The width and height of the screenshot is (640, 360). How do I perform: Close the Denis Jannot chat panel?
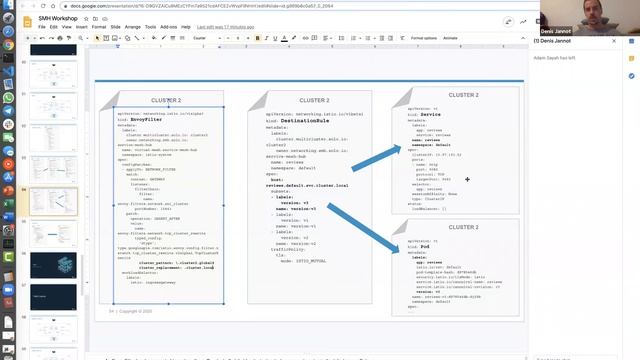[614, 41]
